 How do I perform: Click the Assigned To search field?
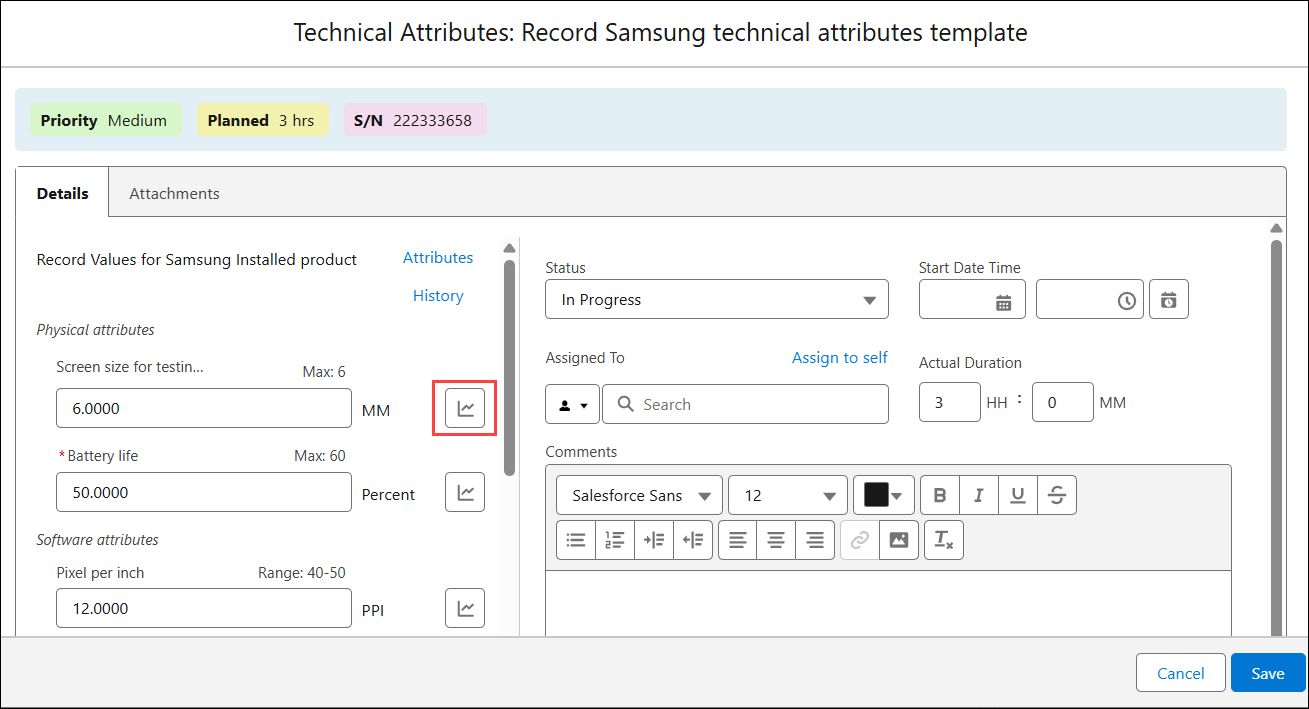point(745,404)
